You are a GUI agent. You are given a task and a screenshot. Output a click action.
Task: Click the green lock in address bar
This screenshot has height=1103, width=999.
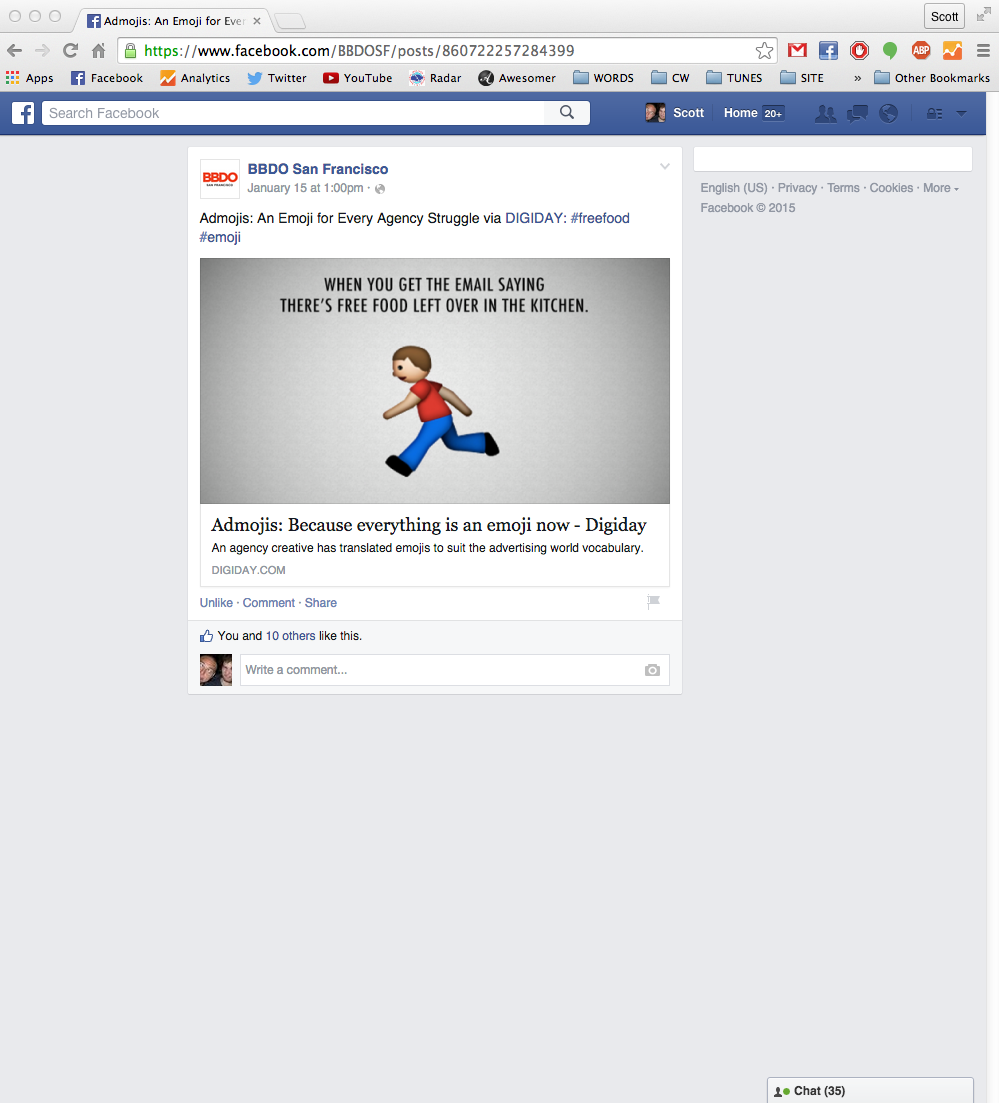pyautogui.click(x=130, y=51)
